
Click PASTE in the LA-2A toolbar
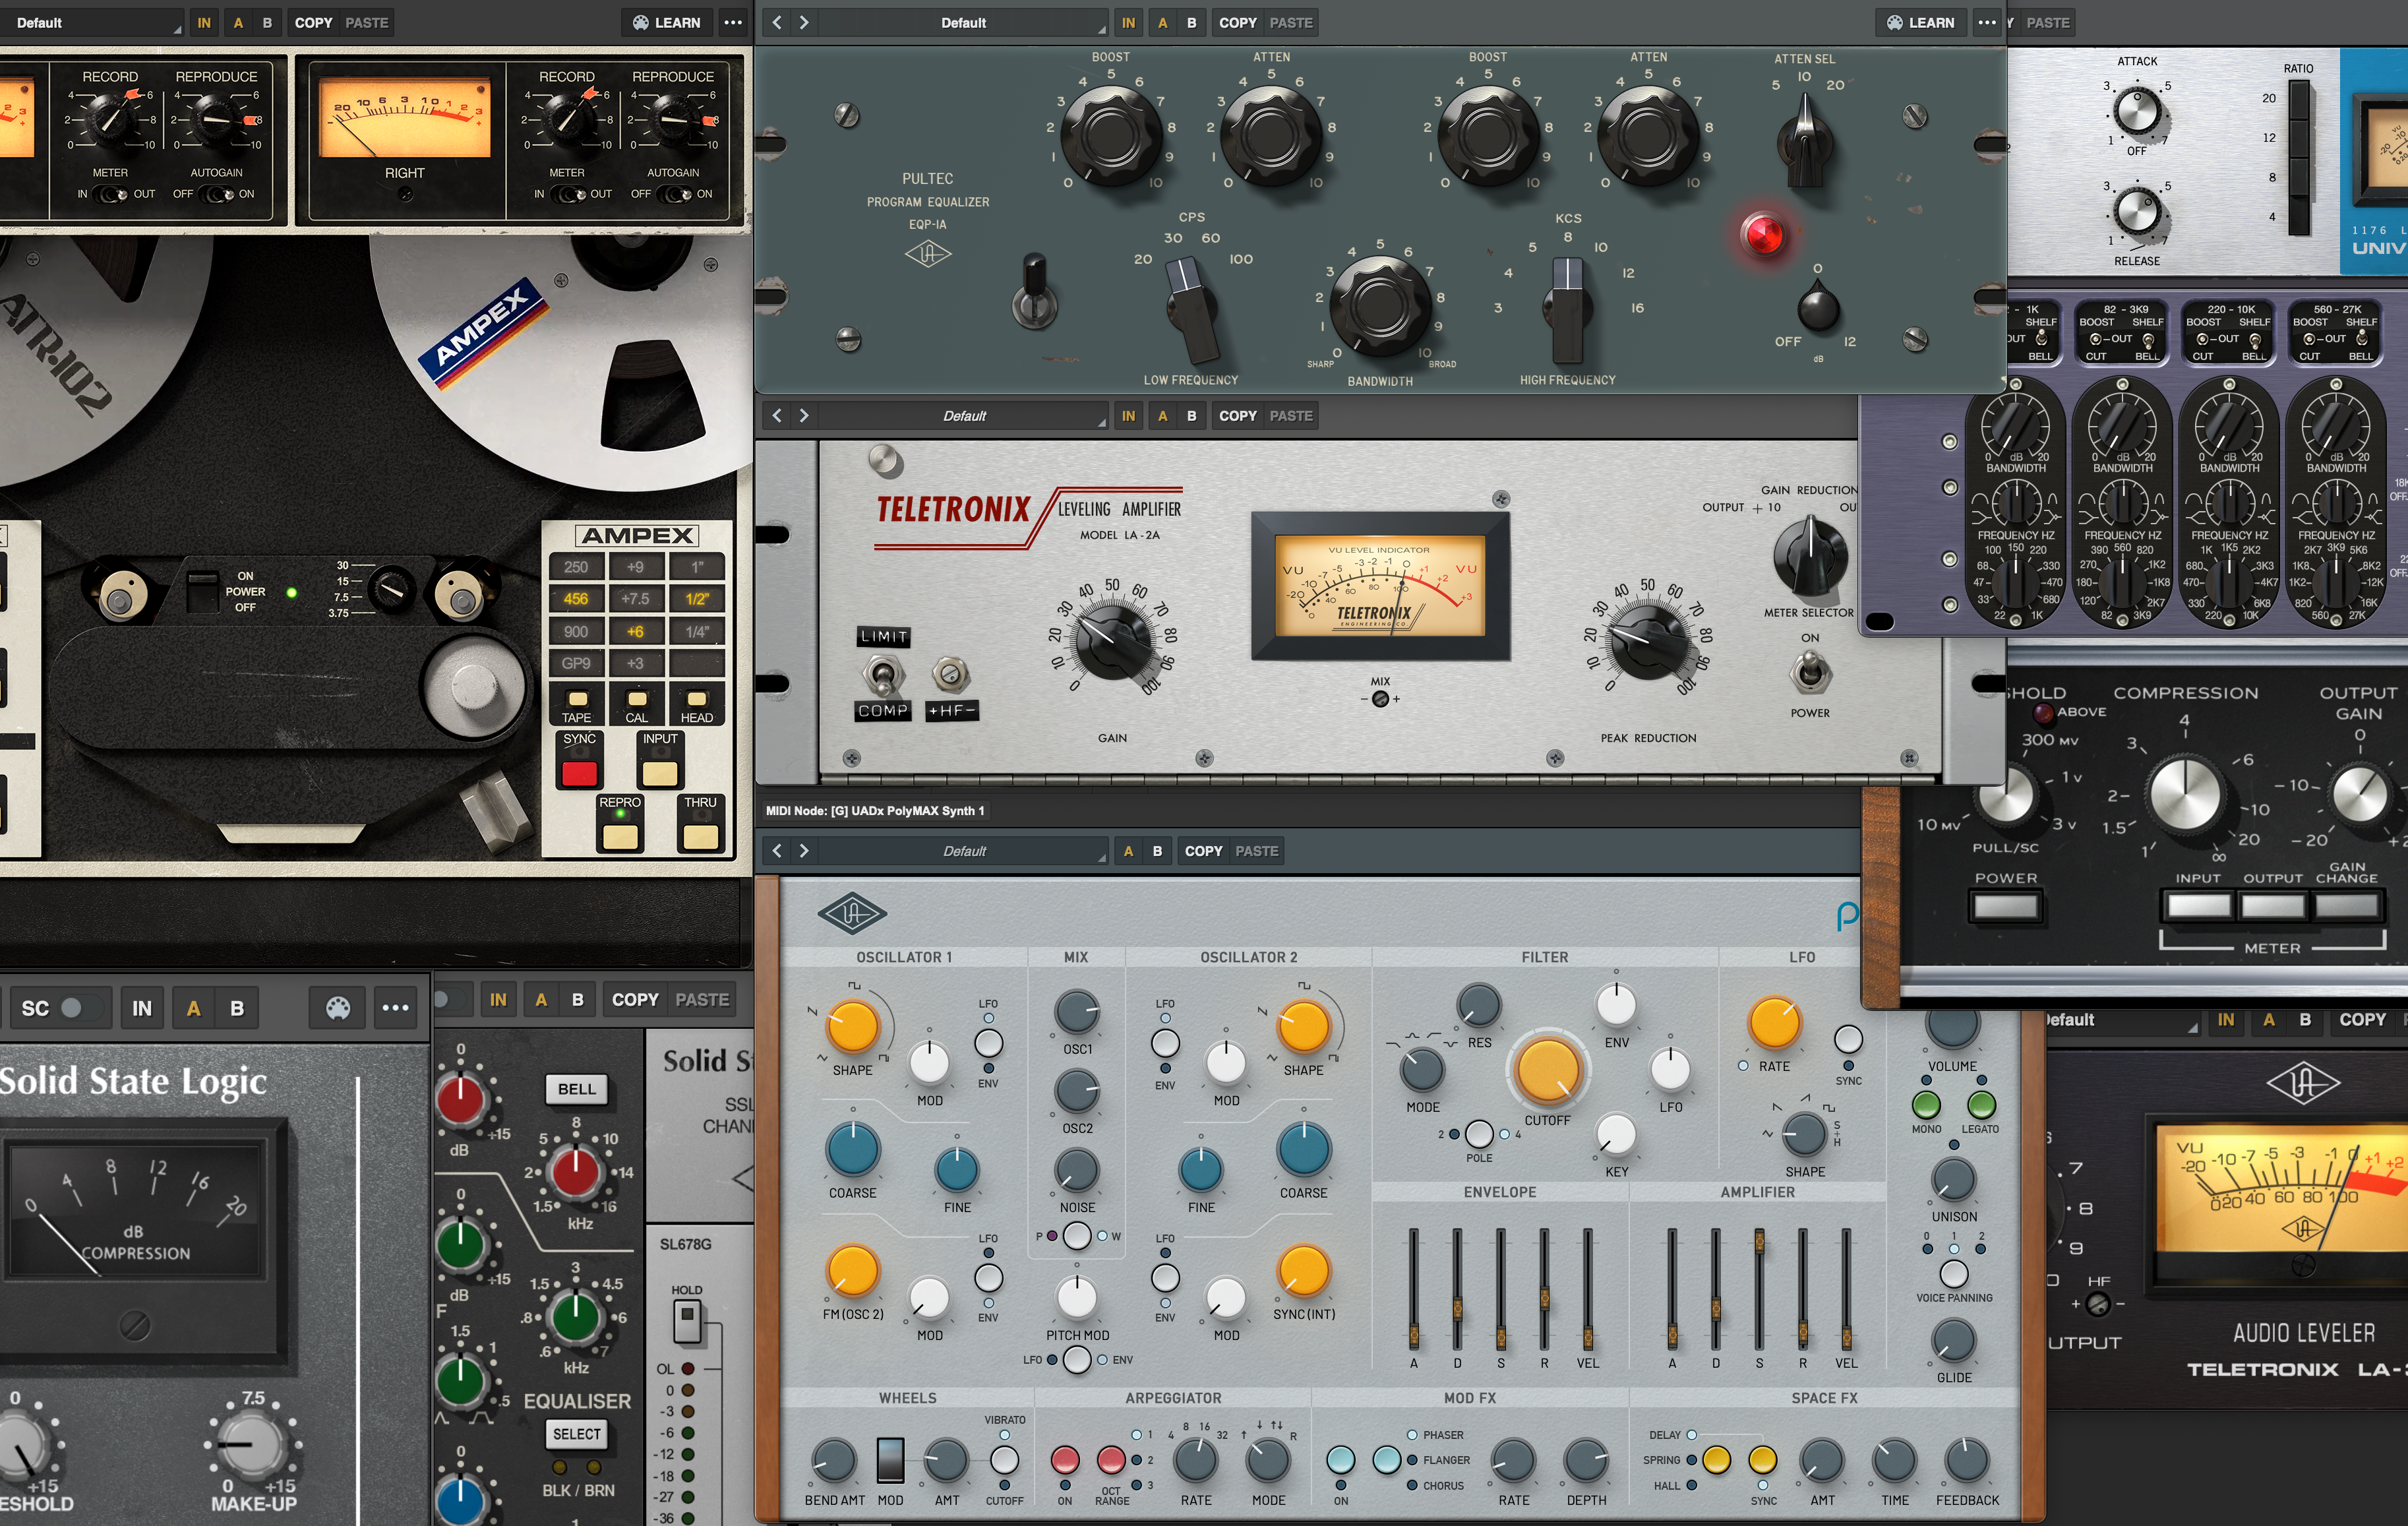coord(1291,415)
